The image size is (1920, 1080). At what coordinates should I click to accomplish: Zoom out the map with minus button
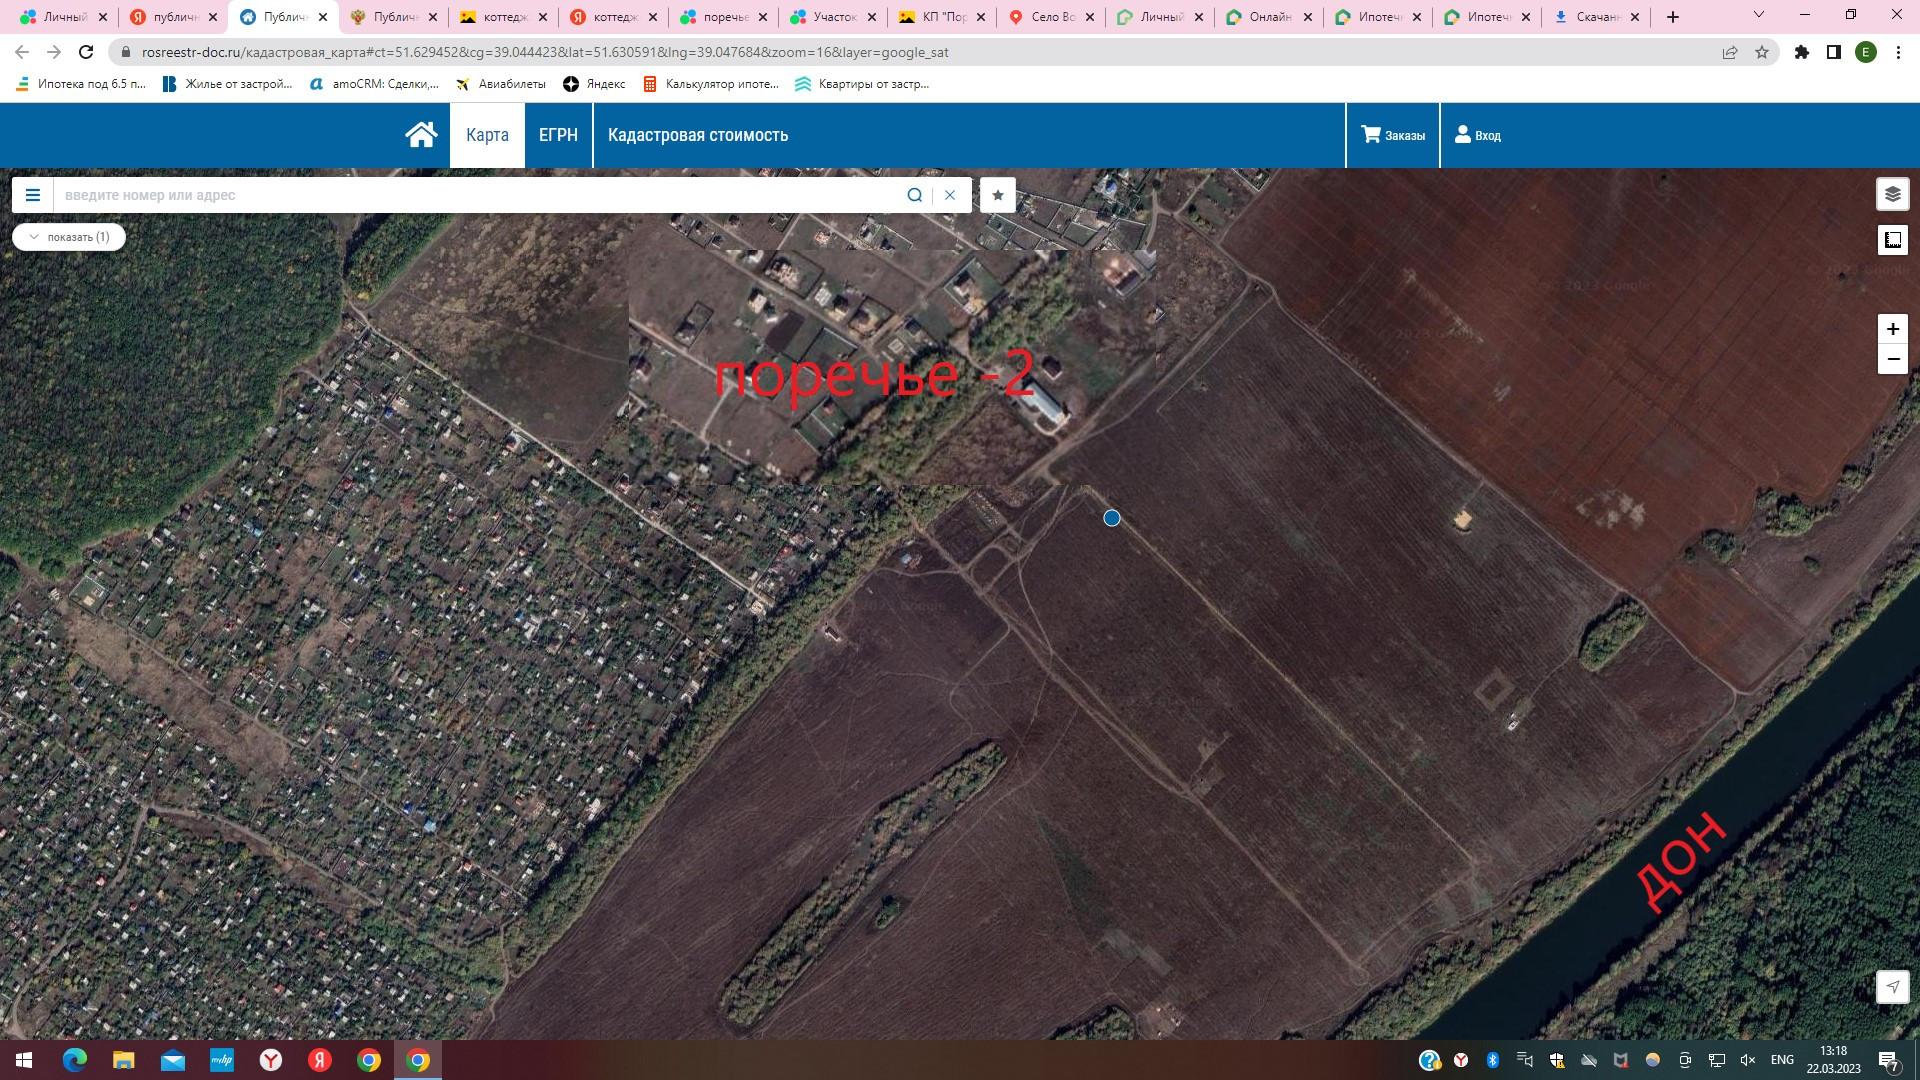pyautogui.click(x=1892, y=359)
